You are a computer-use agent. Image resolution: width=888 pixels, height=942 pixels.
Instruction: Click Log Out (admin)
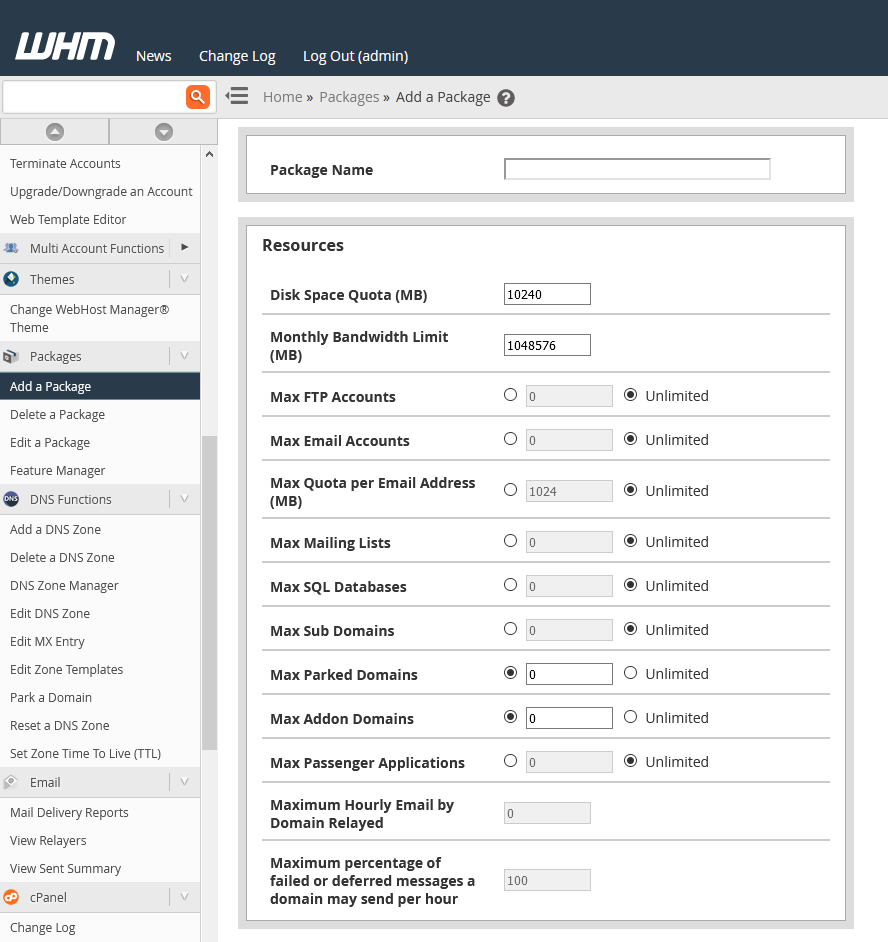(355, 56)
